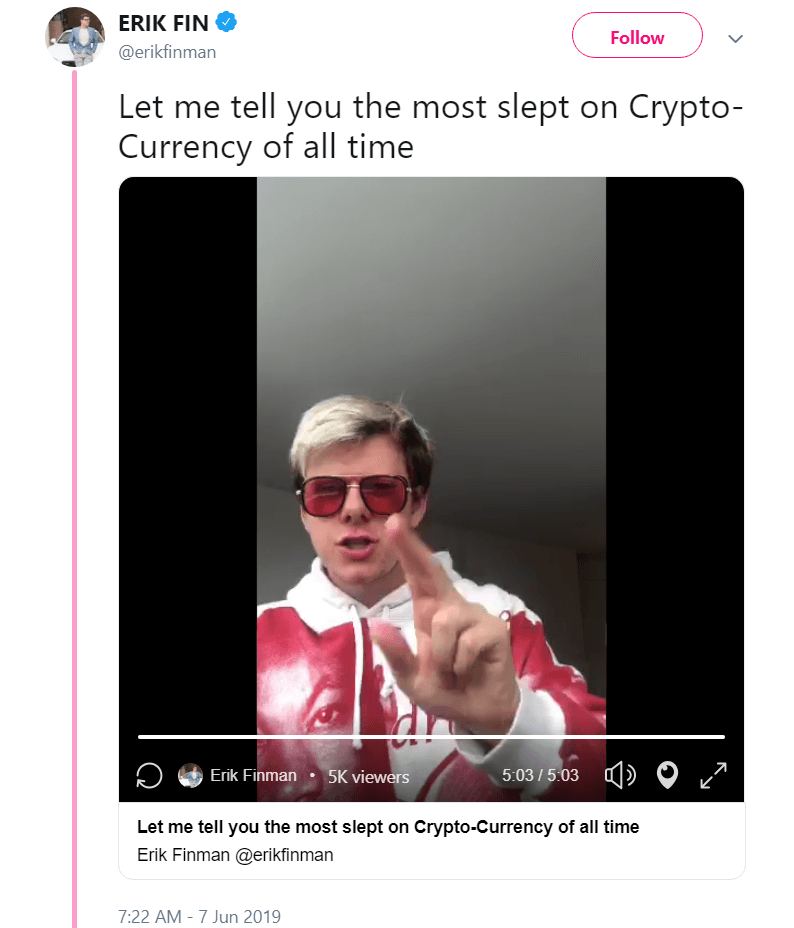Image resolution: width=794 pixels, height=928 pixels.
Task: Click Erik Finman @erikfinman card caption
Action: pos(235,855)
